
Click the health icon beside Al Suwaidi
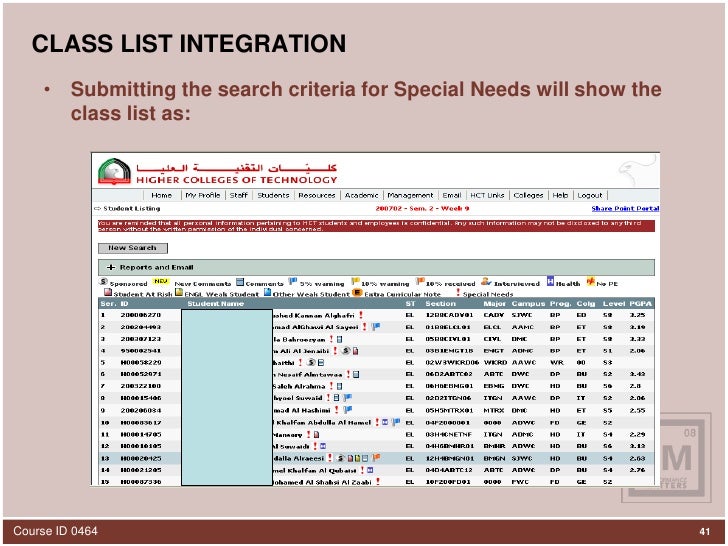(323, 446)
